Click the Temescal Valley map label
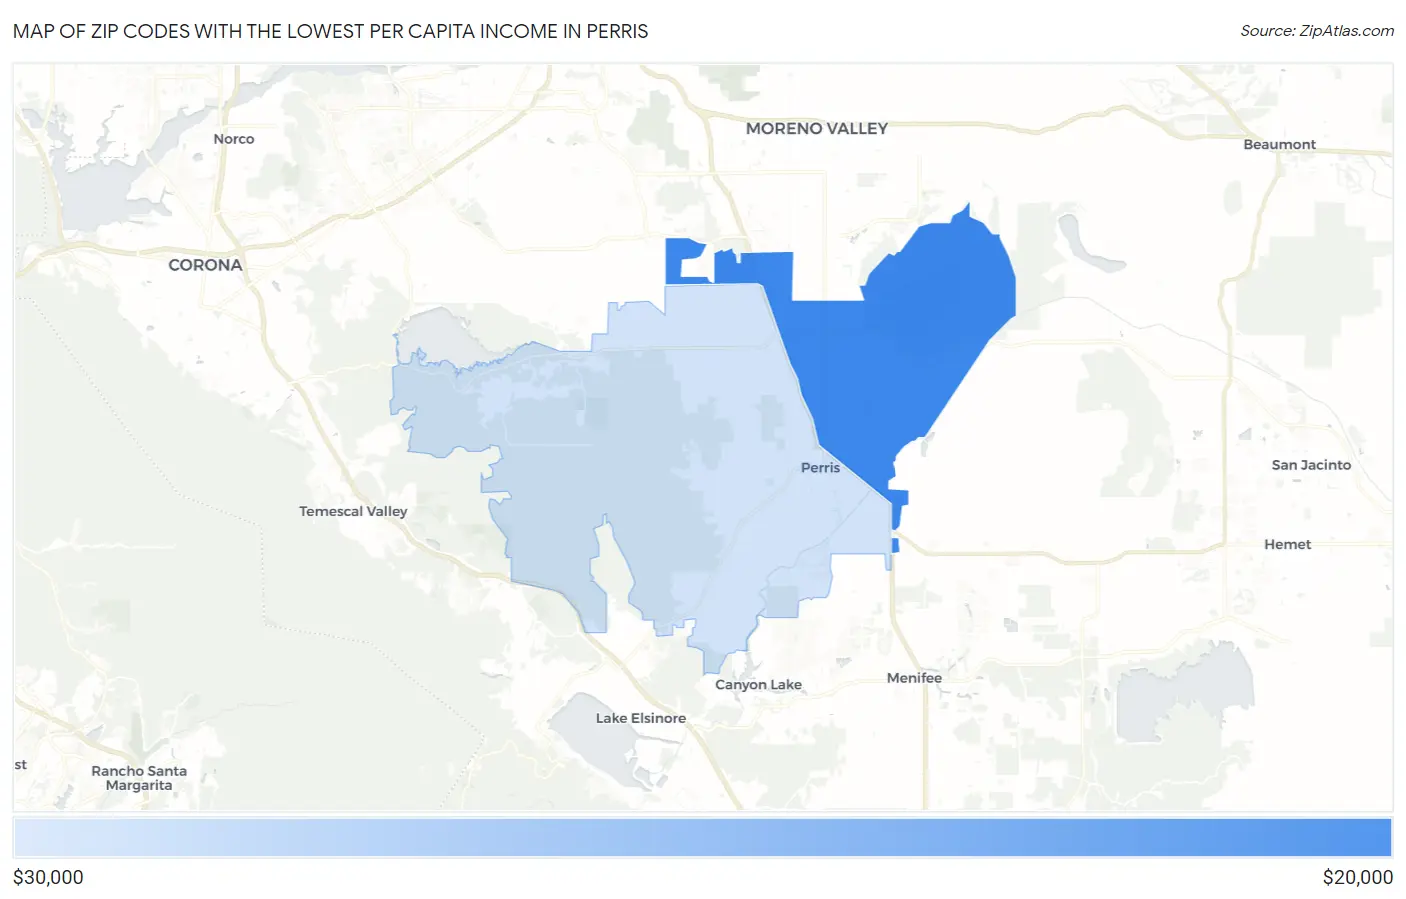 click(x=353, y=511)
